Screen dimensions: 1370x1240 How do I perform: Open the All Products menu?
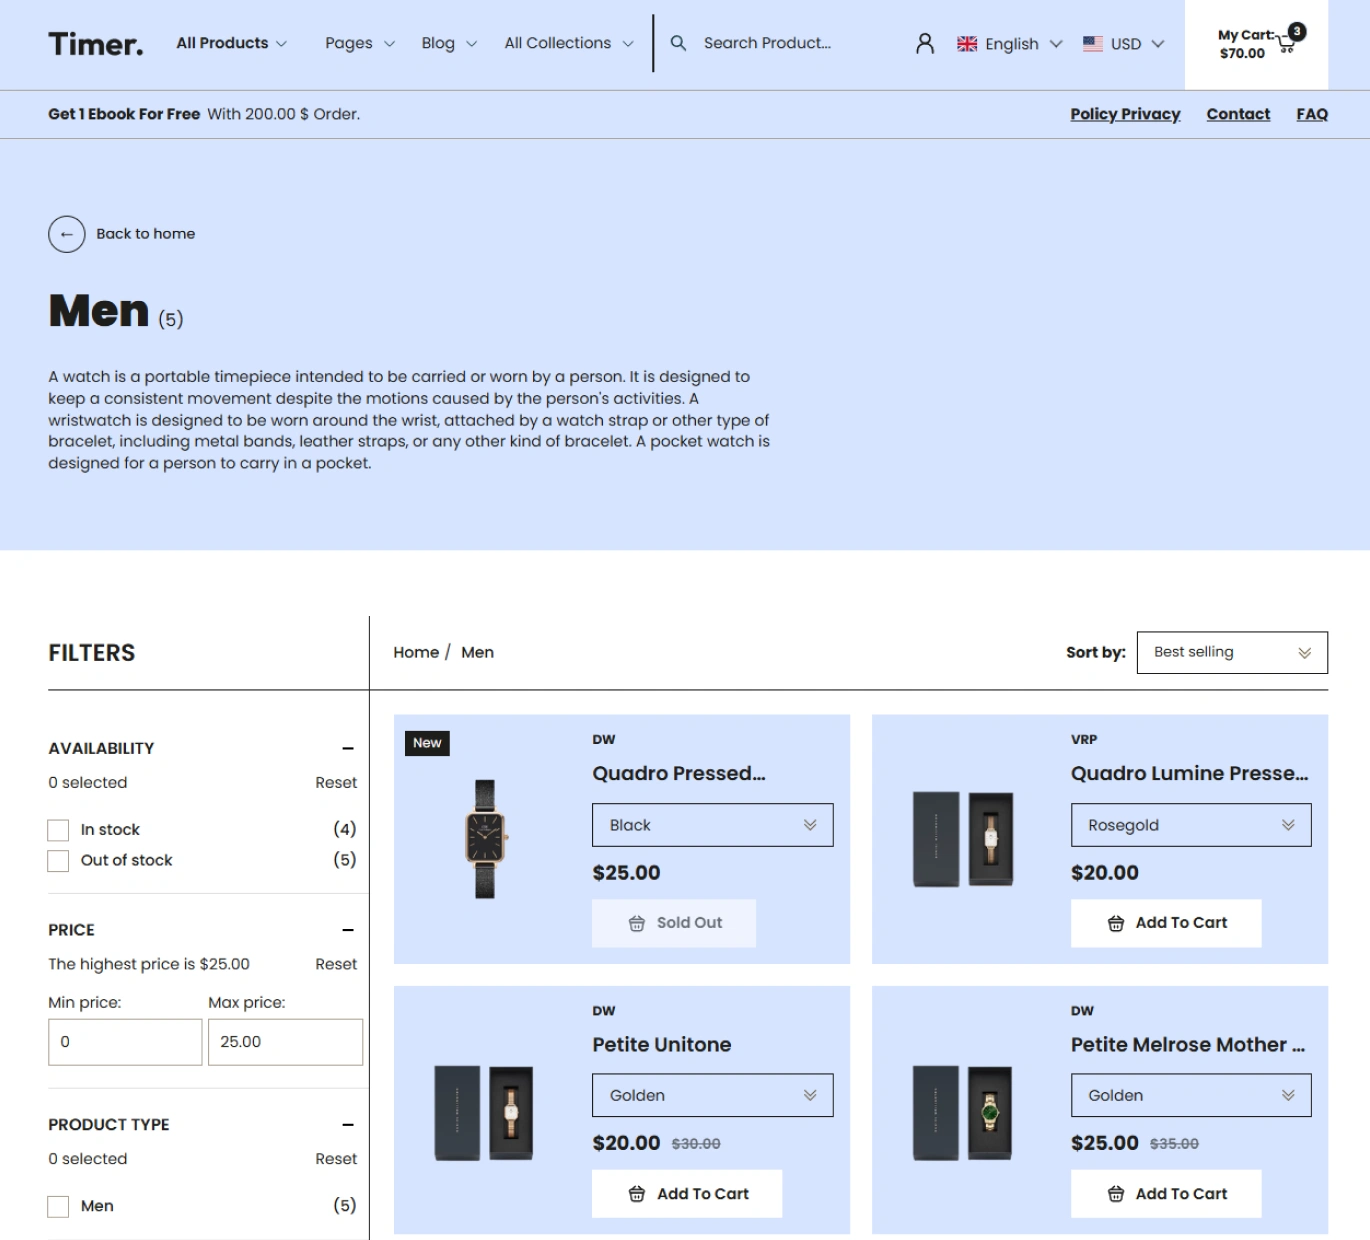(x=231, y=44)
